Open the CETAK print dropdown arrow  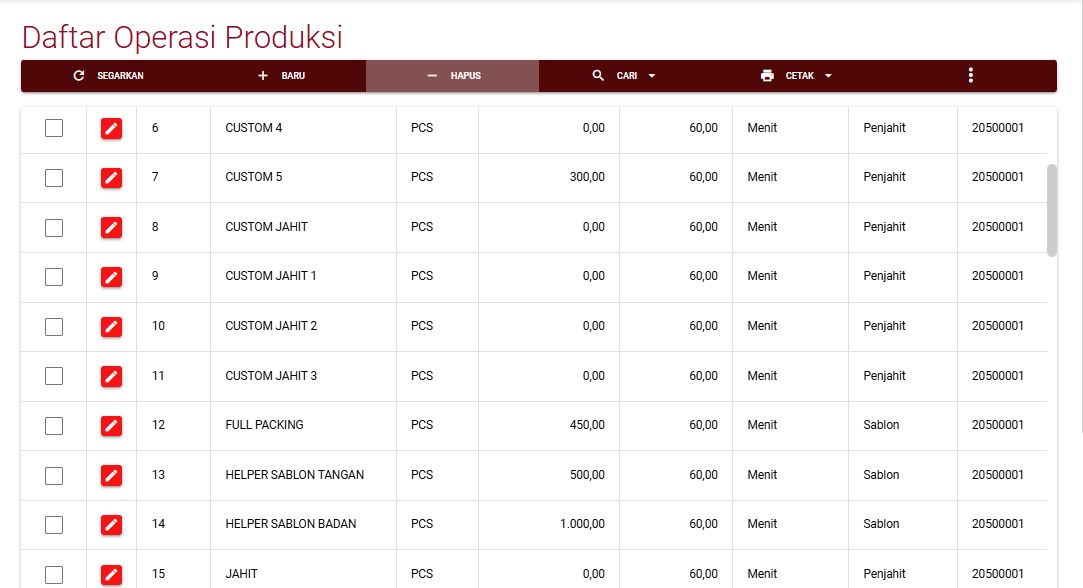[828, 76]
